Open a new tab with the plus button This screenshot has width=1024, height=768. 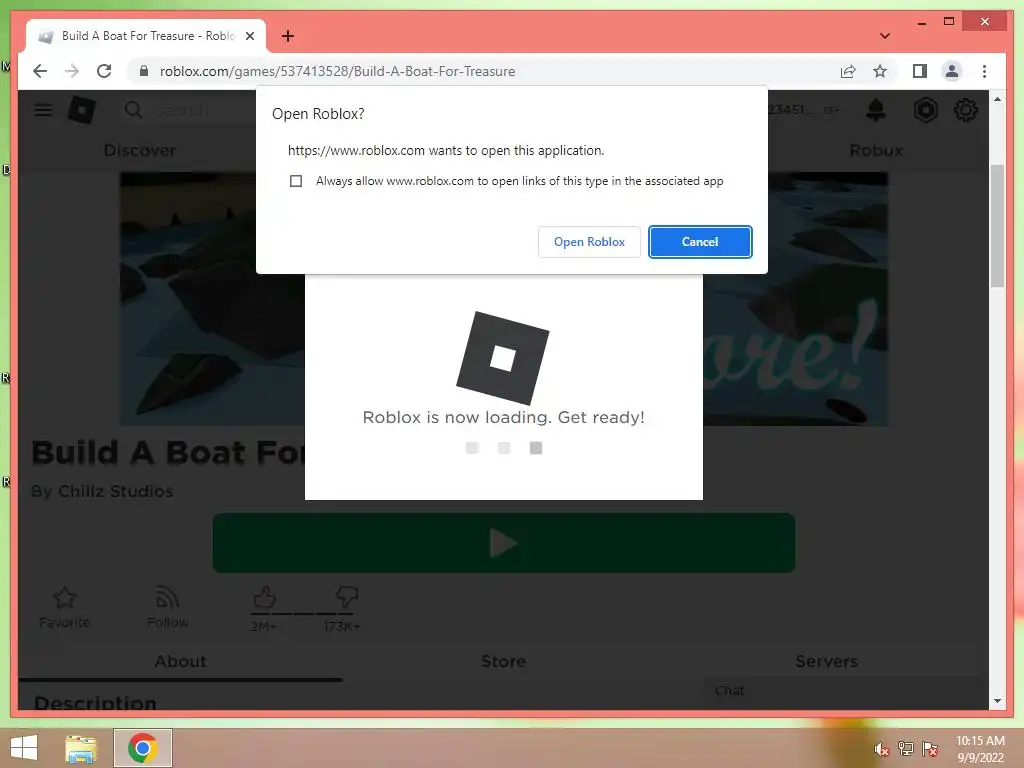[288, 36]
